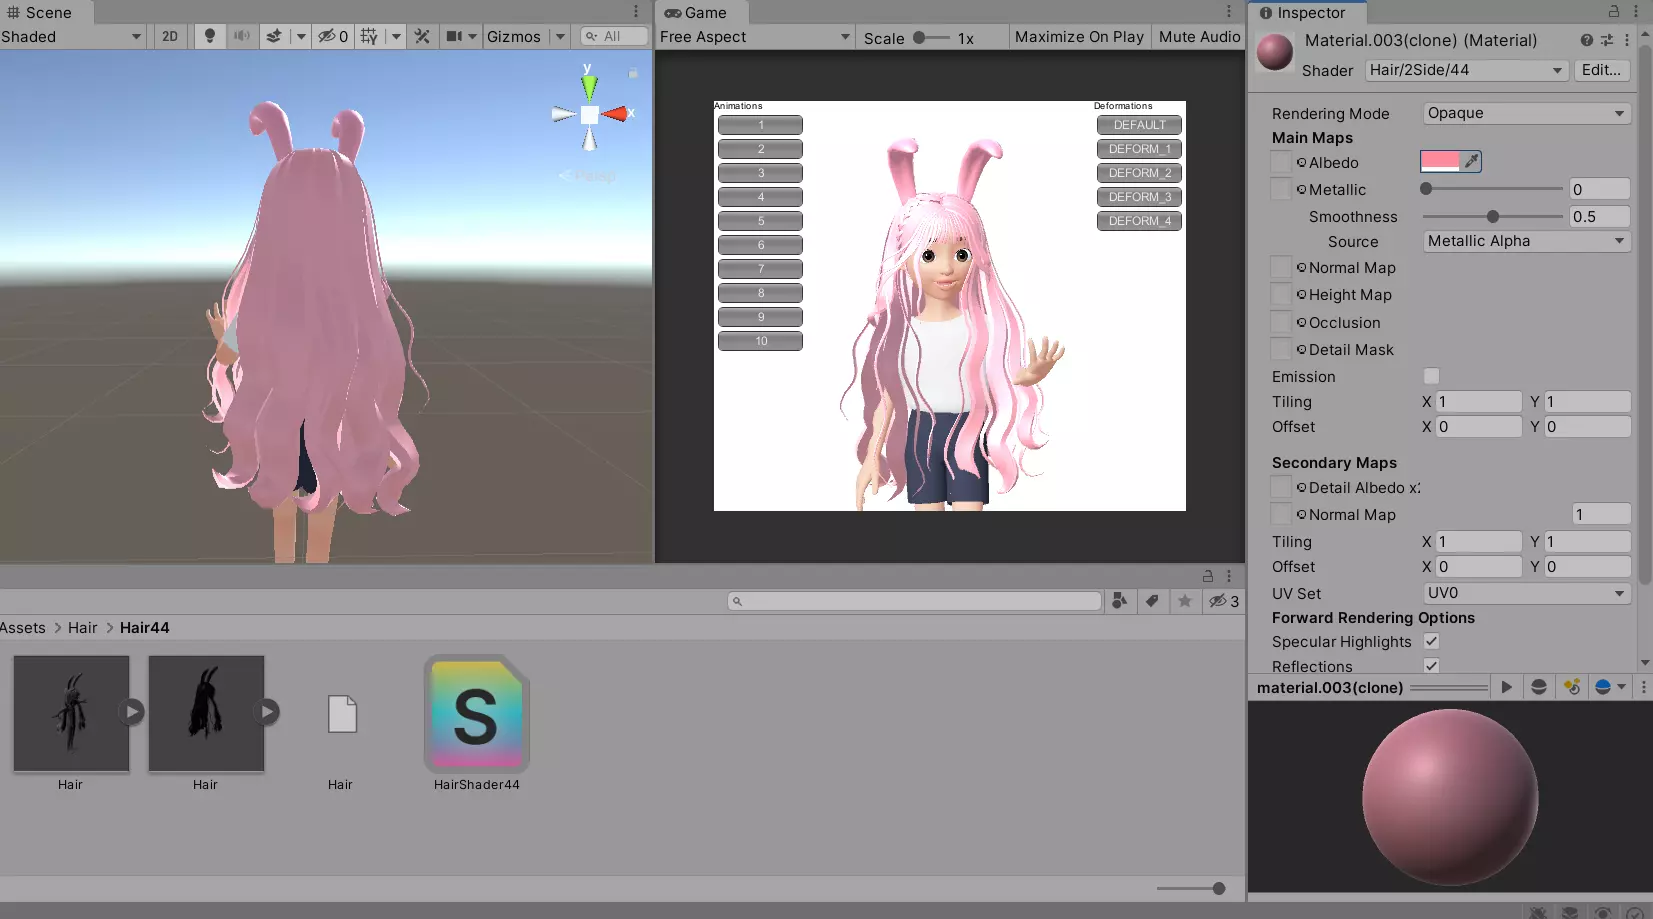Click DEFAULT deformation button in Game

(1139, 125)
